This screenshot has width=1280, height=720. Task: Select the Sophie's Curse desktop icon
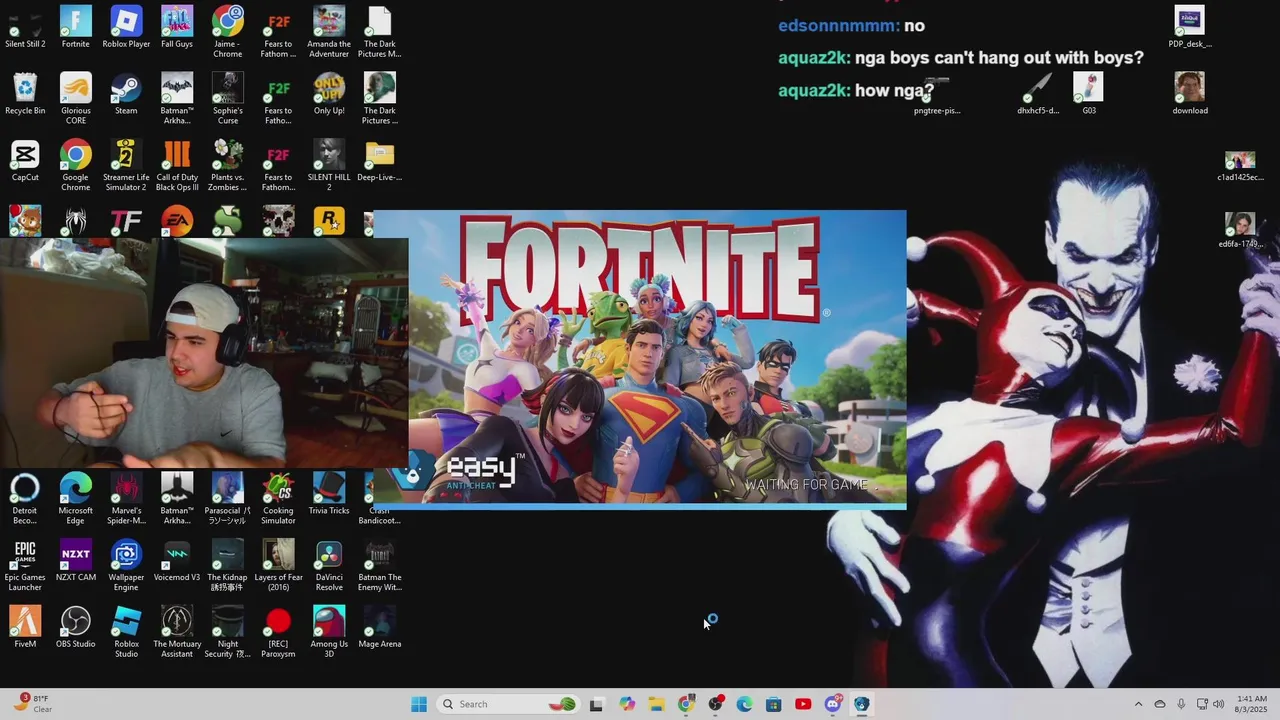228,98
